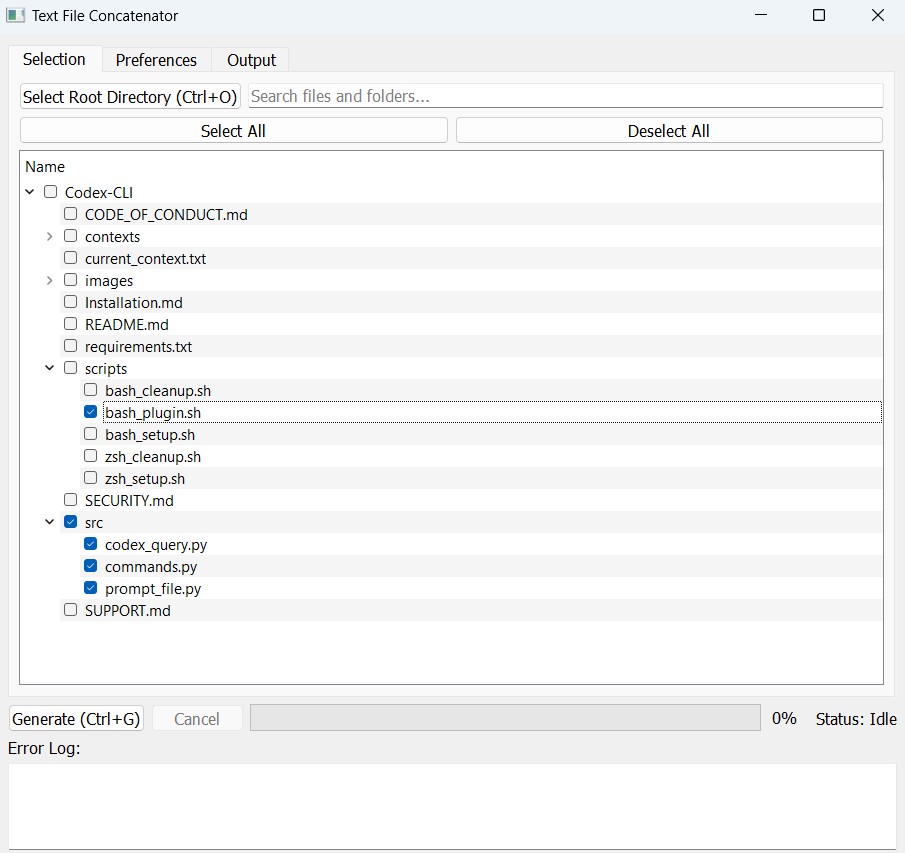Open the Preferences tab
This screenshot has height=853, width=905.
pyautogui.click(x=156, y=60)
